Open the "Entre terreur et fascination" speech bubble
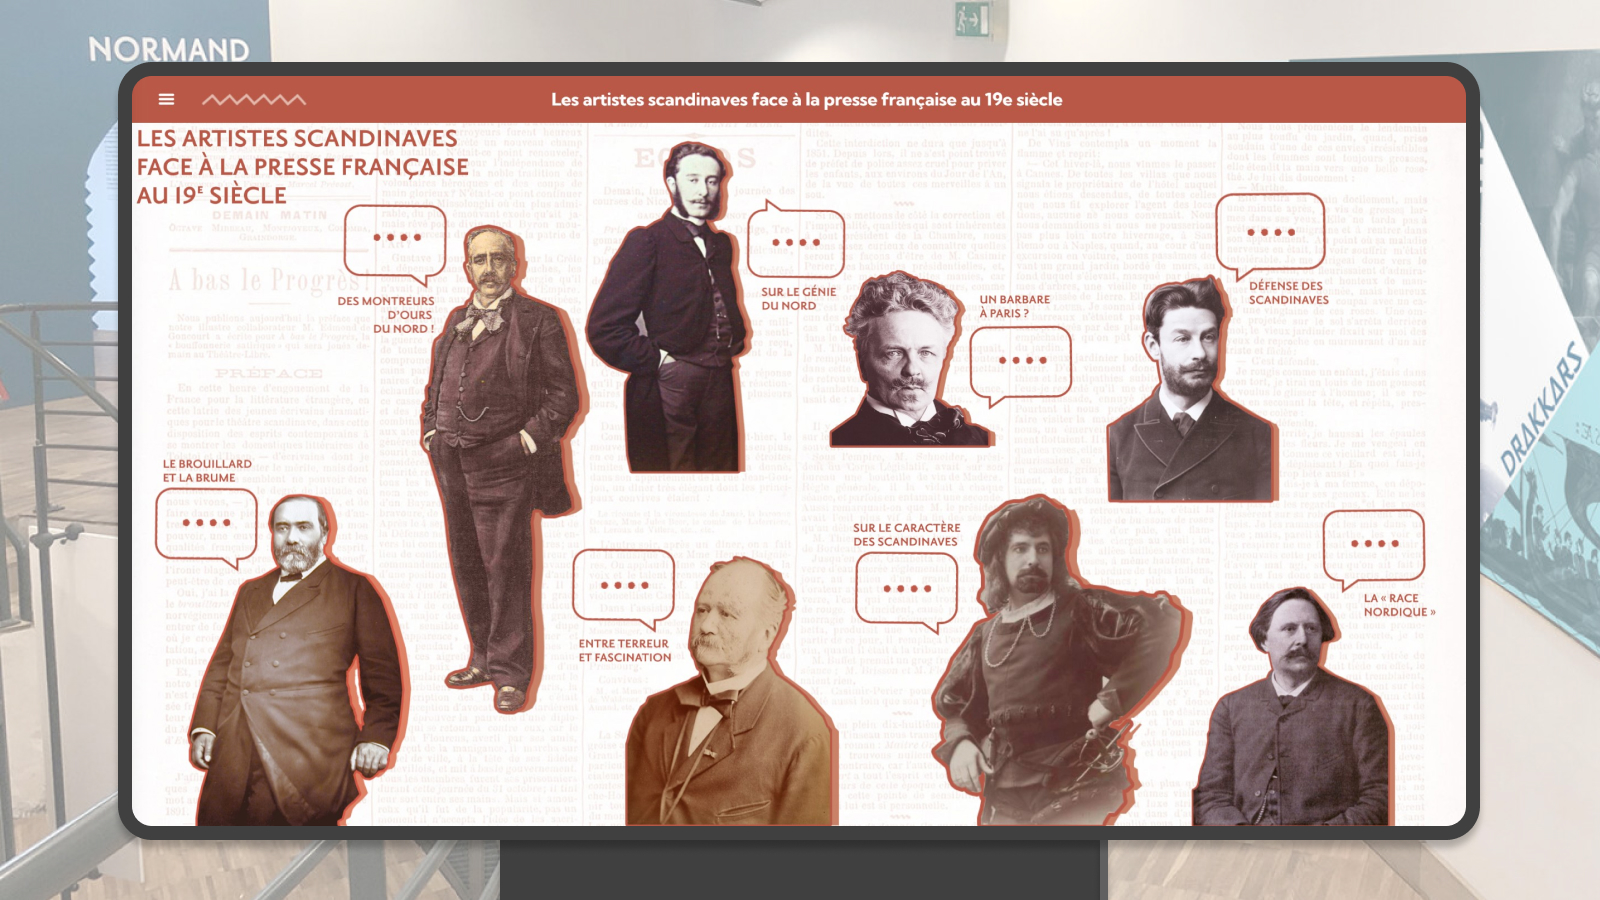The height and width of the screenshot is (900, 1600). pos(624,587)
